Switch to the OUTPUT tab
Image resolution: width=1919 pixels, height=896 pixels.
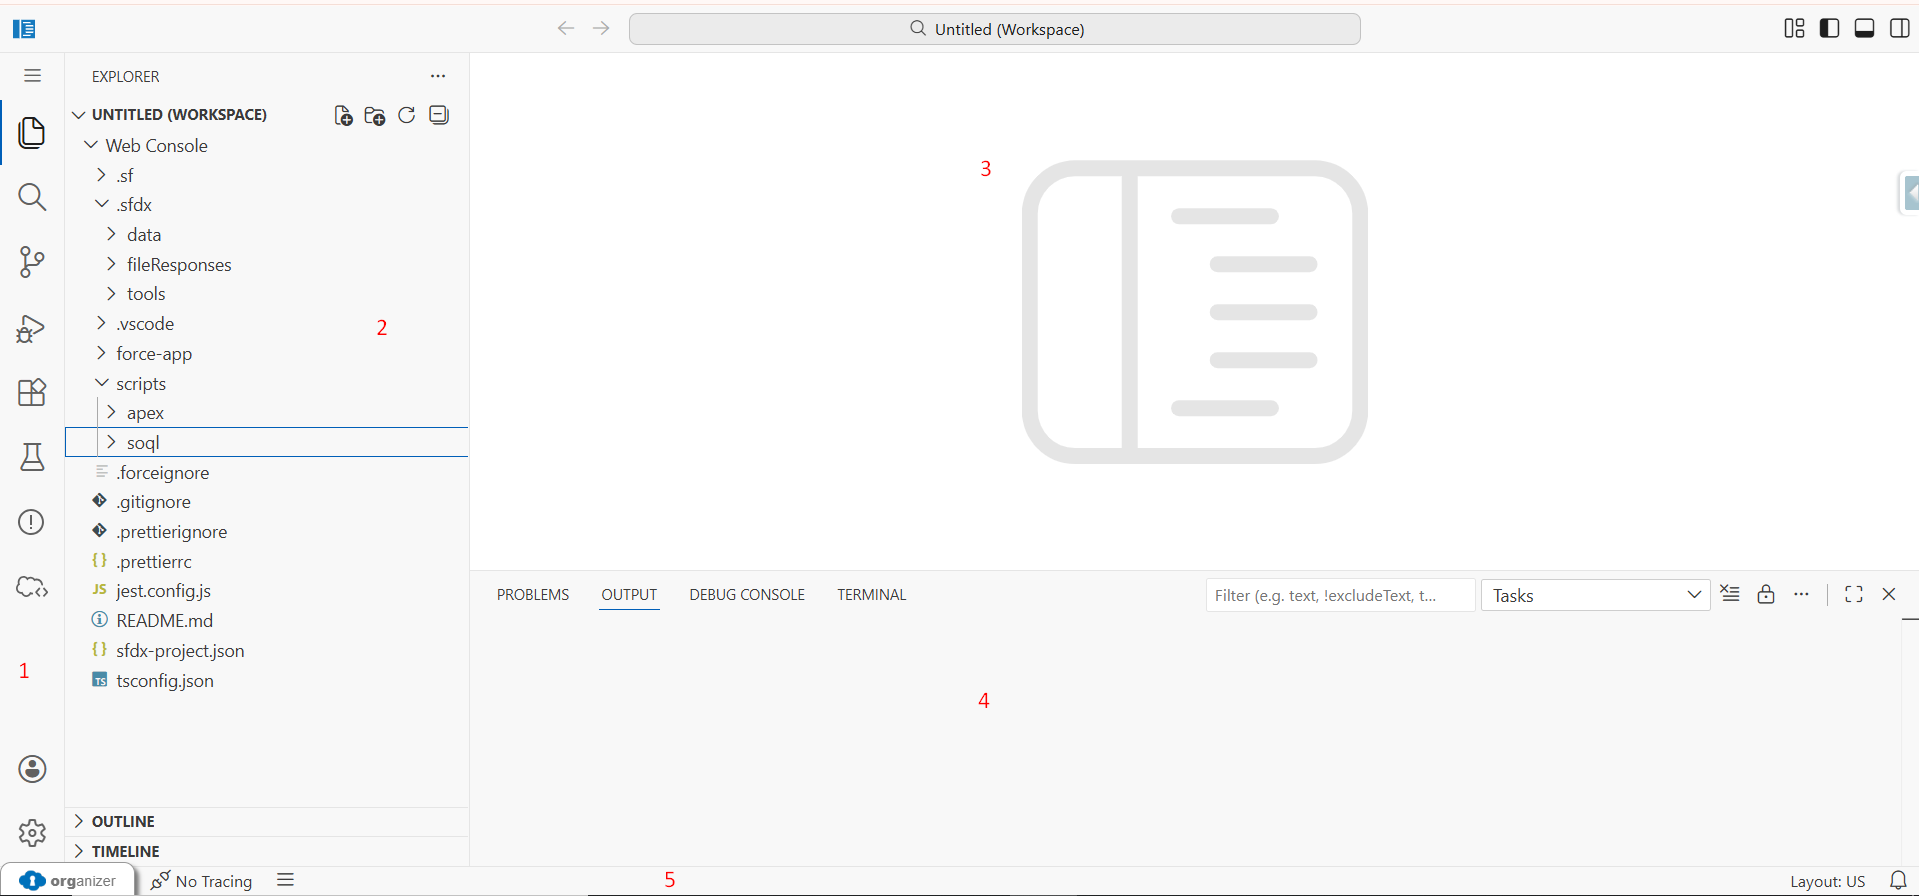pyautogui.click(x=629, y=594)
